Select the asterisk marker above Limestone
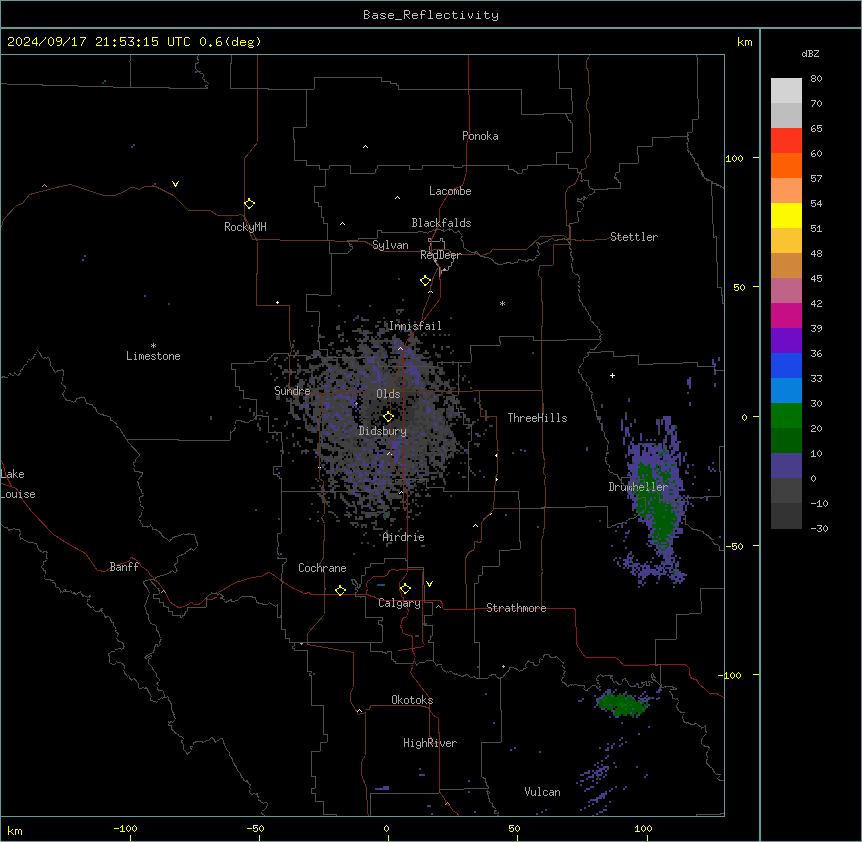Image resolution: width=862 pixels, height=842 pixels. (153, 346)
